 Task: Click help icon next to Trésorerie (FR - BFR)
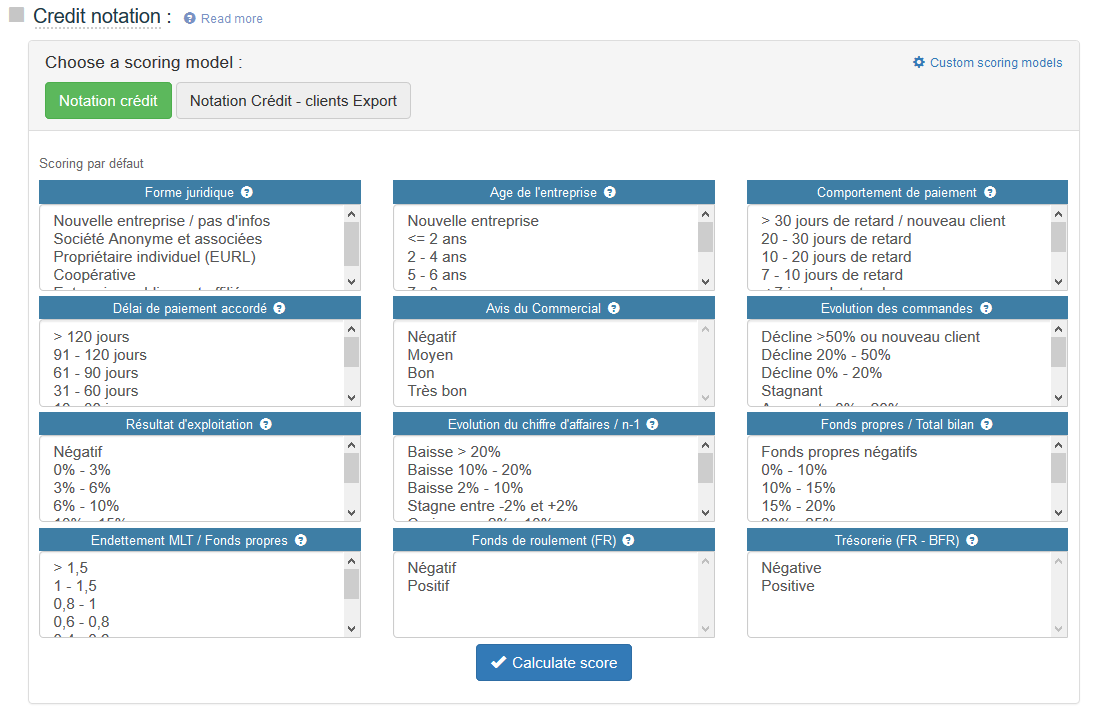coord(972,541)
